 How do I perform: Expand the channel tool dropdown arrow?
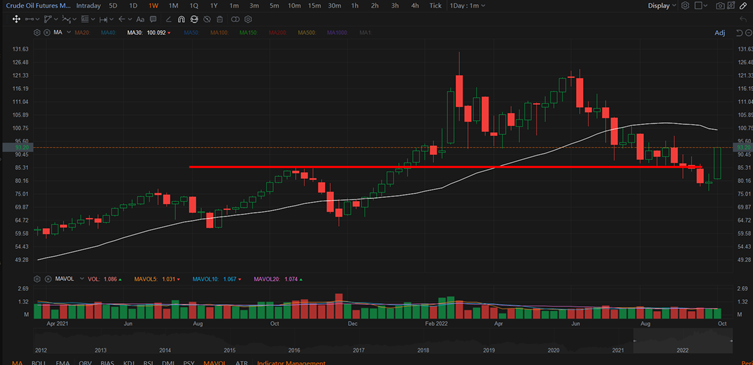(56, 19)
